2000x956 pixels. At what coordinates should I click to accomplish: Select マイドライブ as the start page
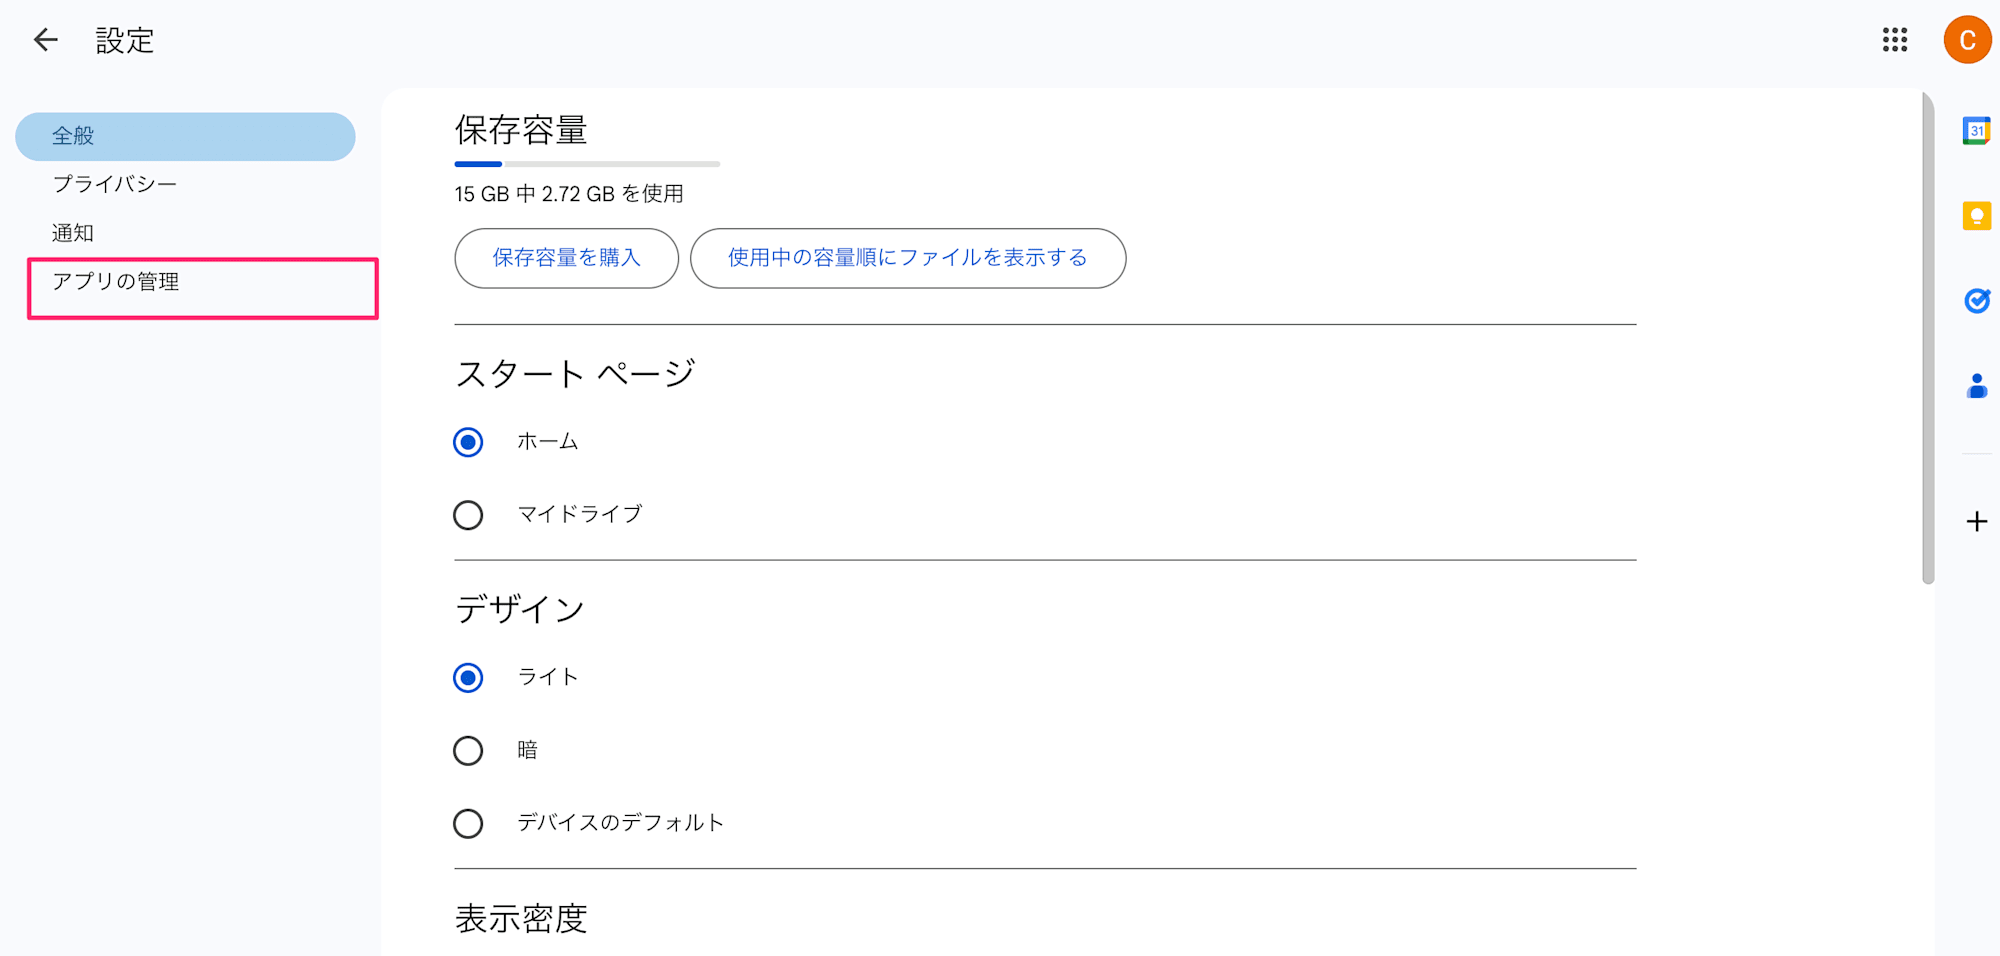coord(468,515)
